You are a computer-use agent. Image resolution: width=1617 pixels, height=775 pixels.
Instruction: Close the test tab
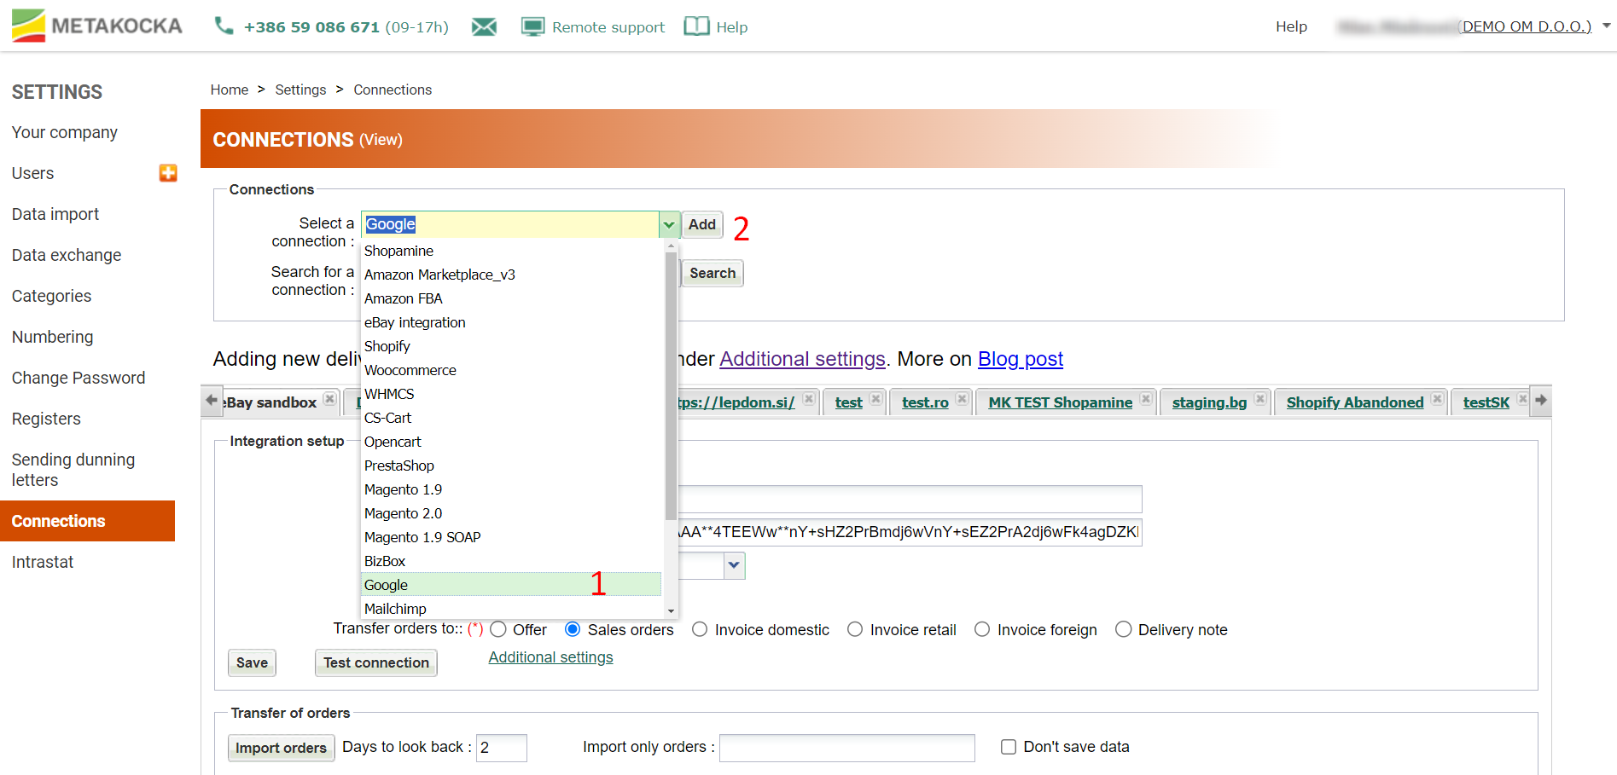point(876,399)
